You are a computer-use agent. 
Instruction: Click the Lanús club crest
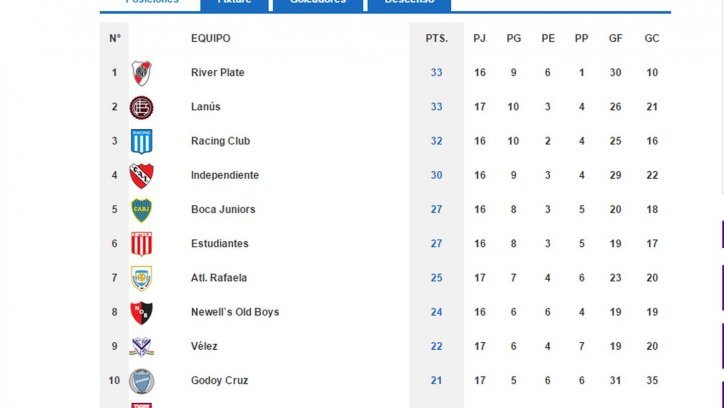pyautogui.click(x=141, y=107)
